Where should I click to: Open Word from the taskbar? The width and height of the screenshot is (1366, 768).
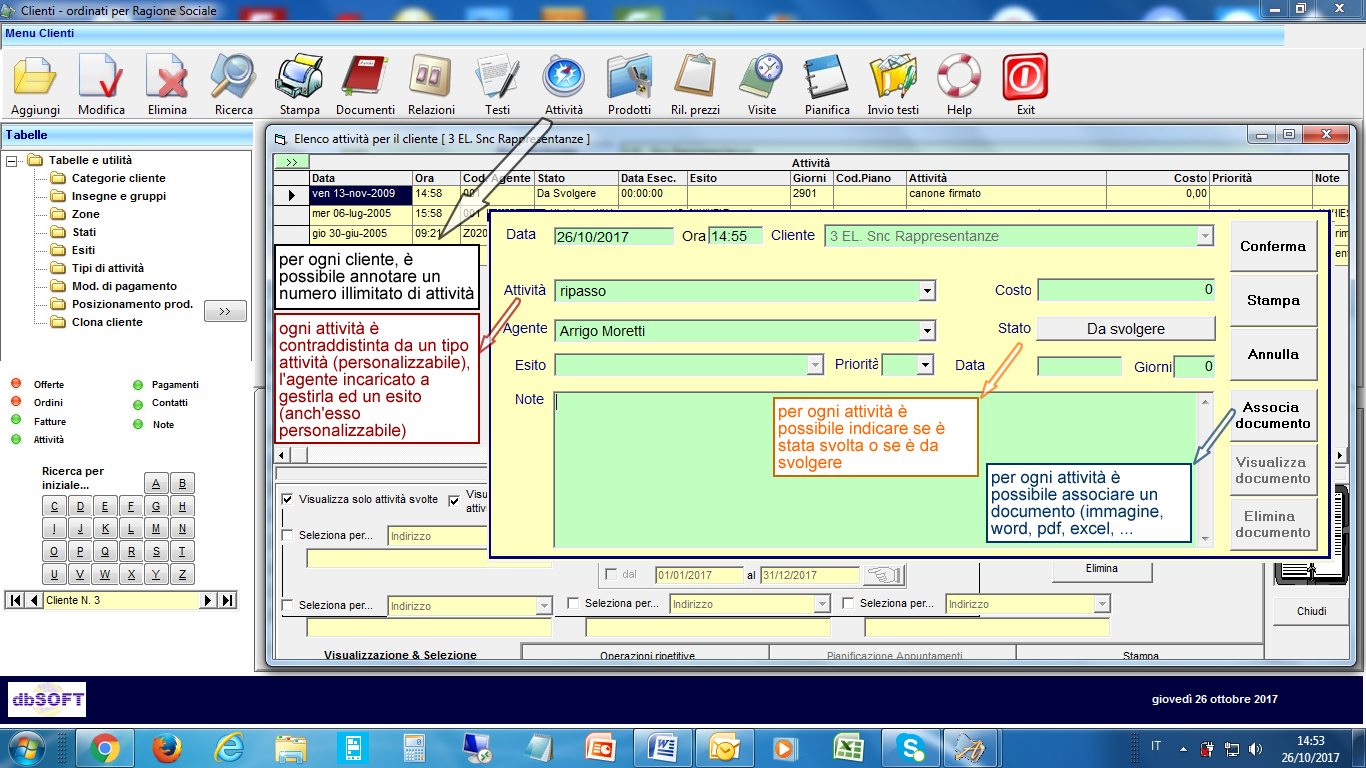pos(662,747)
